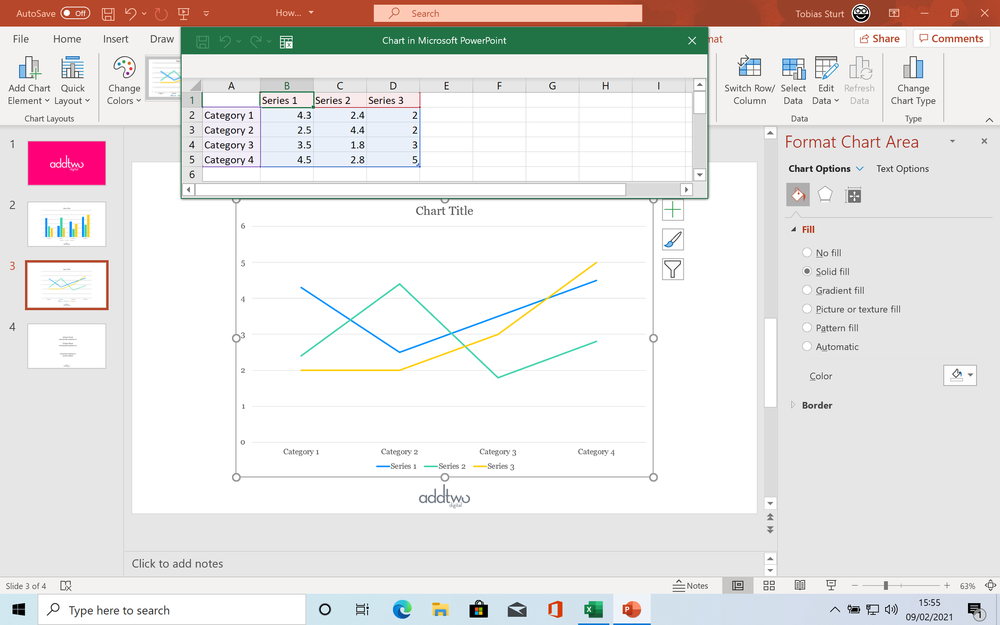Click the Share button

pyautogui.click(x=878, y=38)
